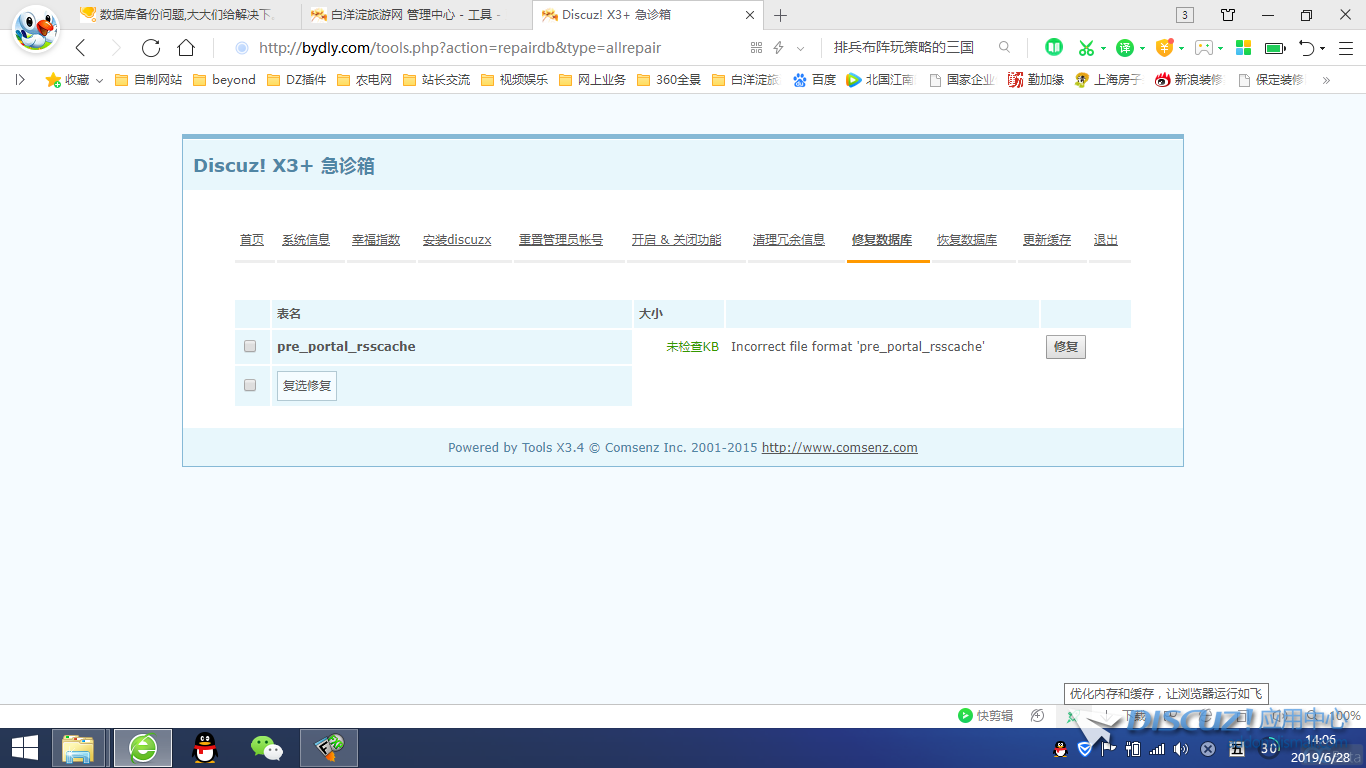Open the undo history dropdown arrow
The height and width of the screenshot is (768, 1366).
tap(1322, 48)
